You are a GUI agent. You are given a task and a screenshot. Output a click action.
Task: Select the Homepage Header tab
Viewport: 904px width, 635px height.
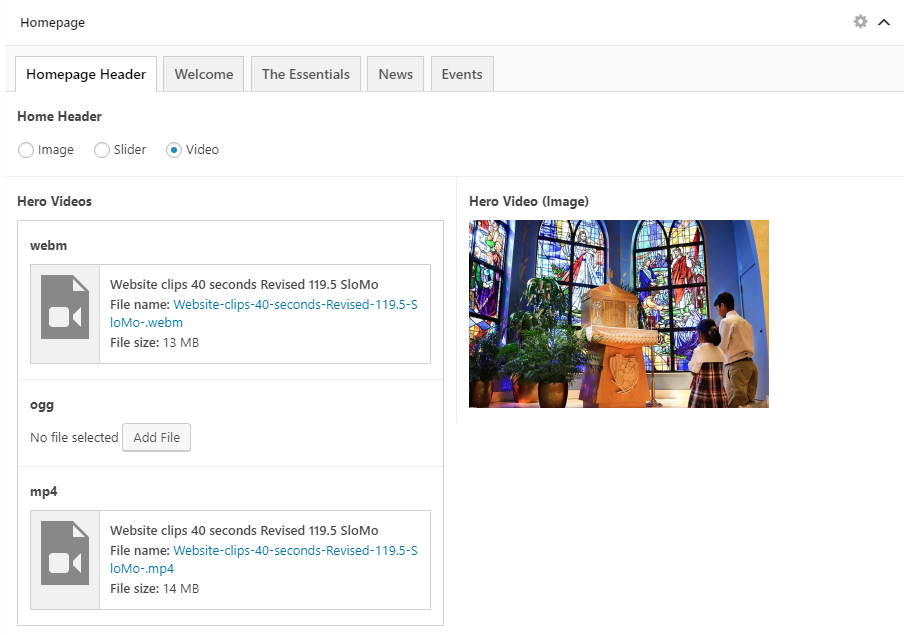[x=86, y=74]
